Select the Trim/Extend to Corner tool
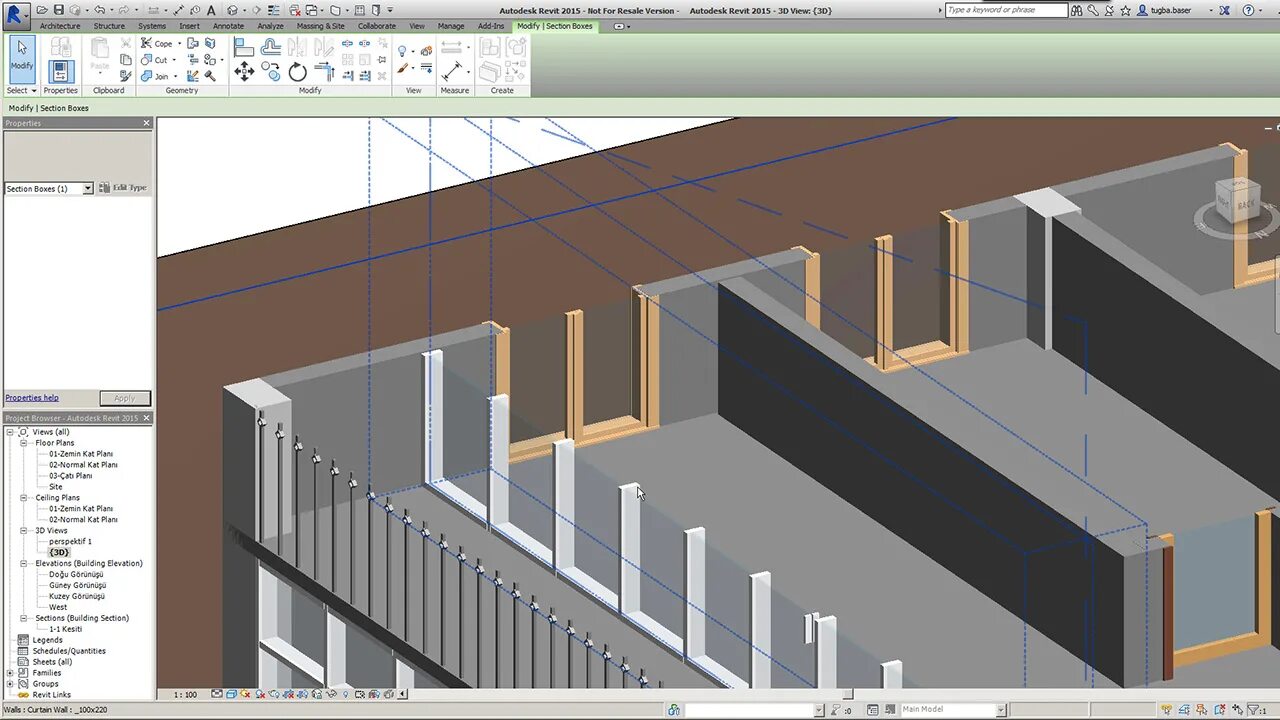Screen dimensions: 1280x720 click(324, 71)
